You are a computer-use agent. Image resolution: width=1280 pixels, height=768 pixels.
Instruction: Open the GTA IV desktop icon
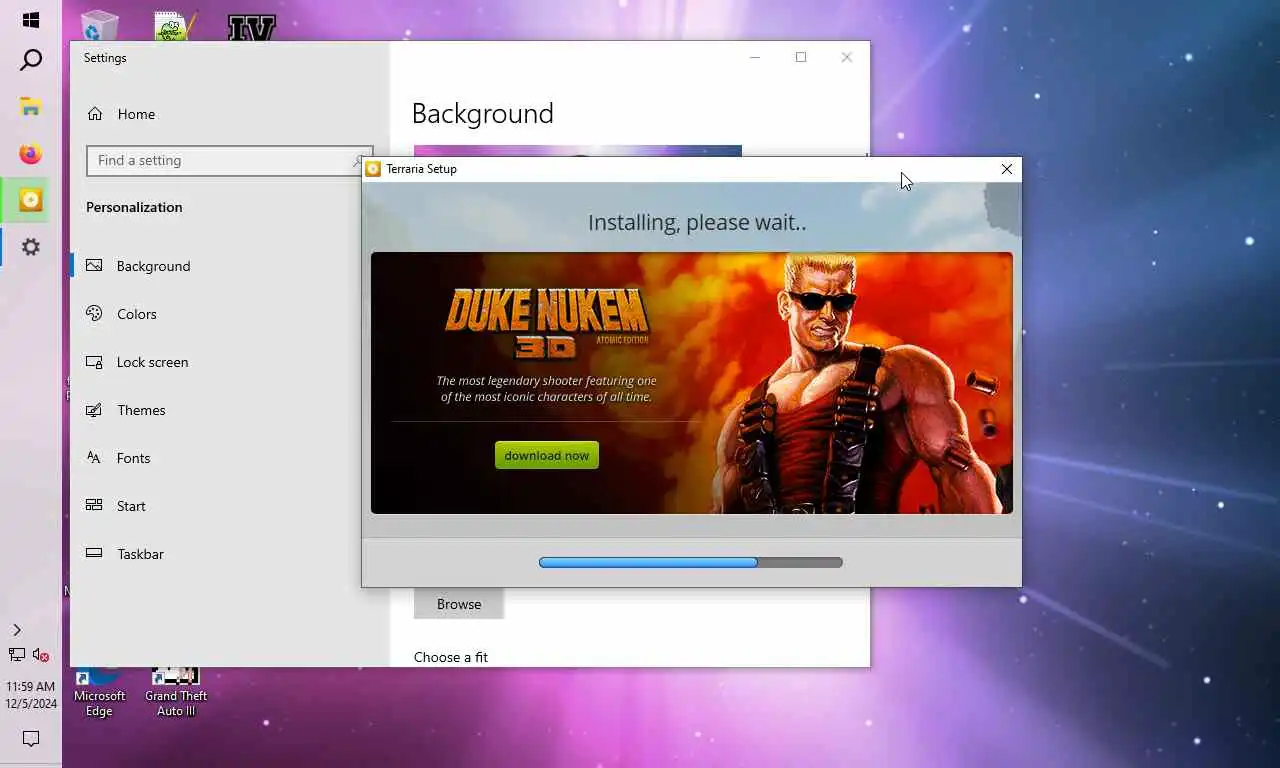coord(251,27)
